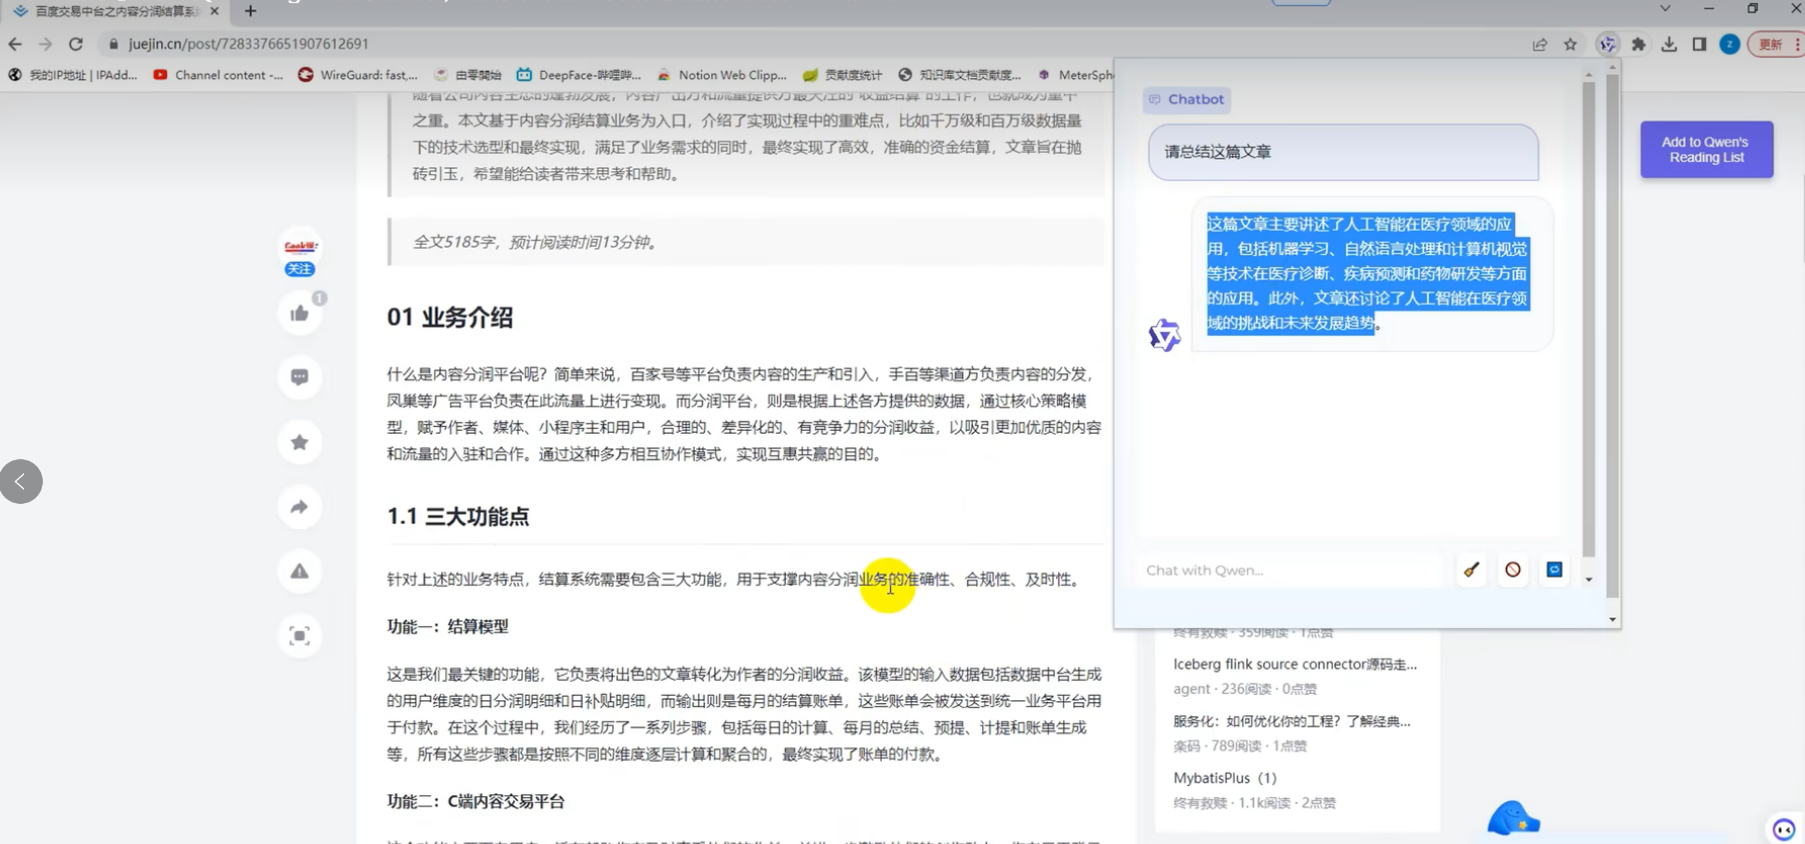Open 贡献度统计 bookmark
The height and width of the screenshot is (844, 1805).
coord(842,75)
